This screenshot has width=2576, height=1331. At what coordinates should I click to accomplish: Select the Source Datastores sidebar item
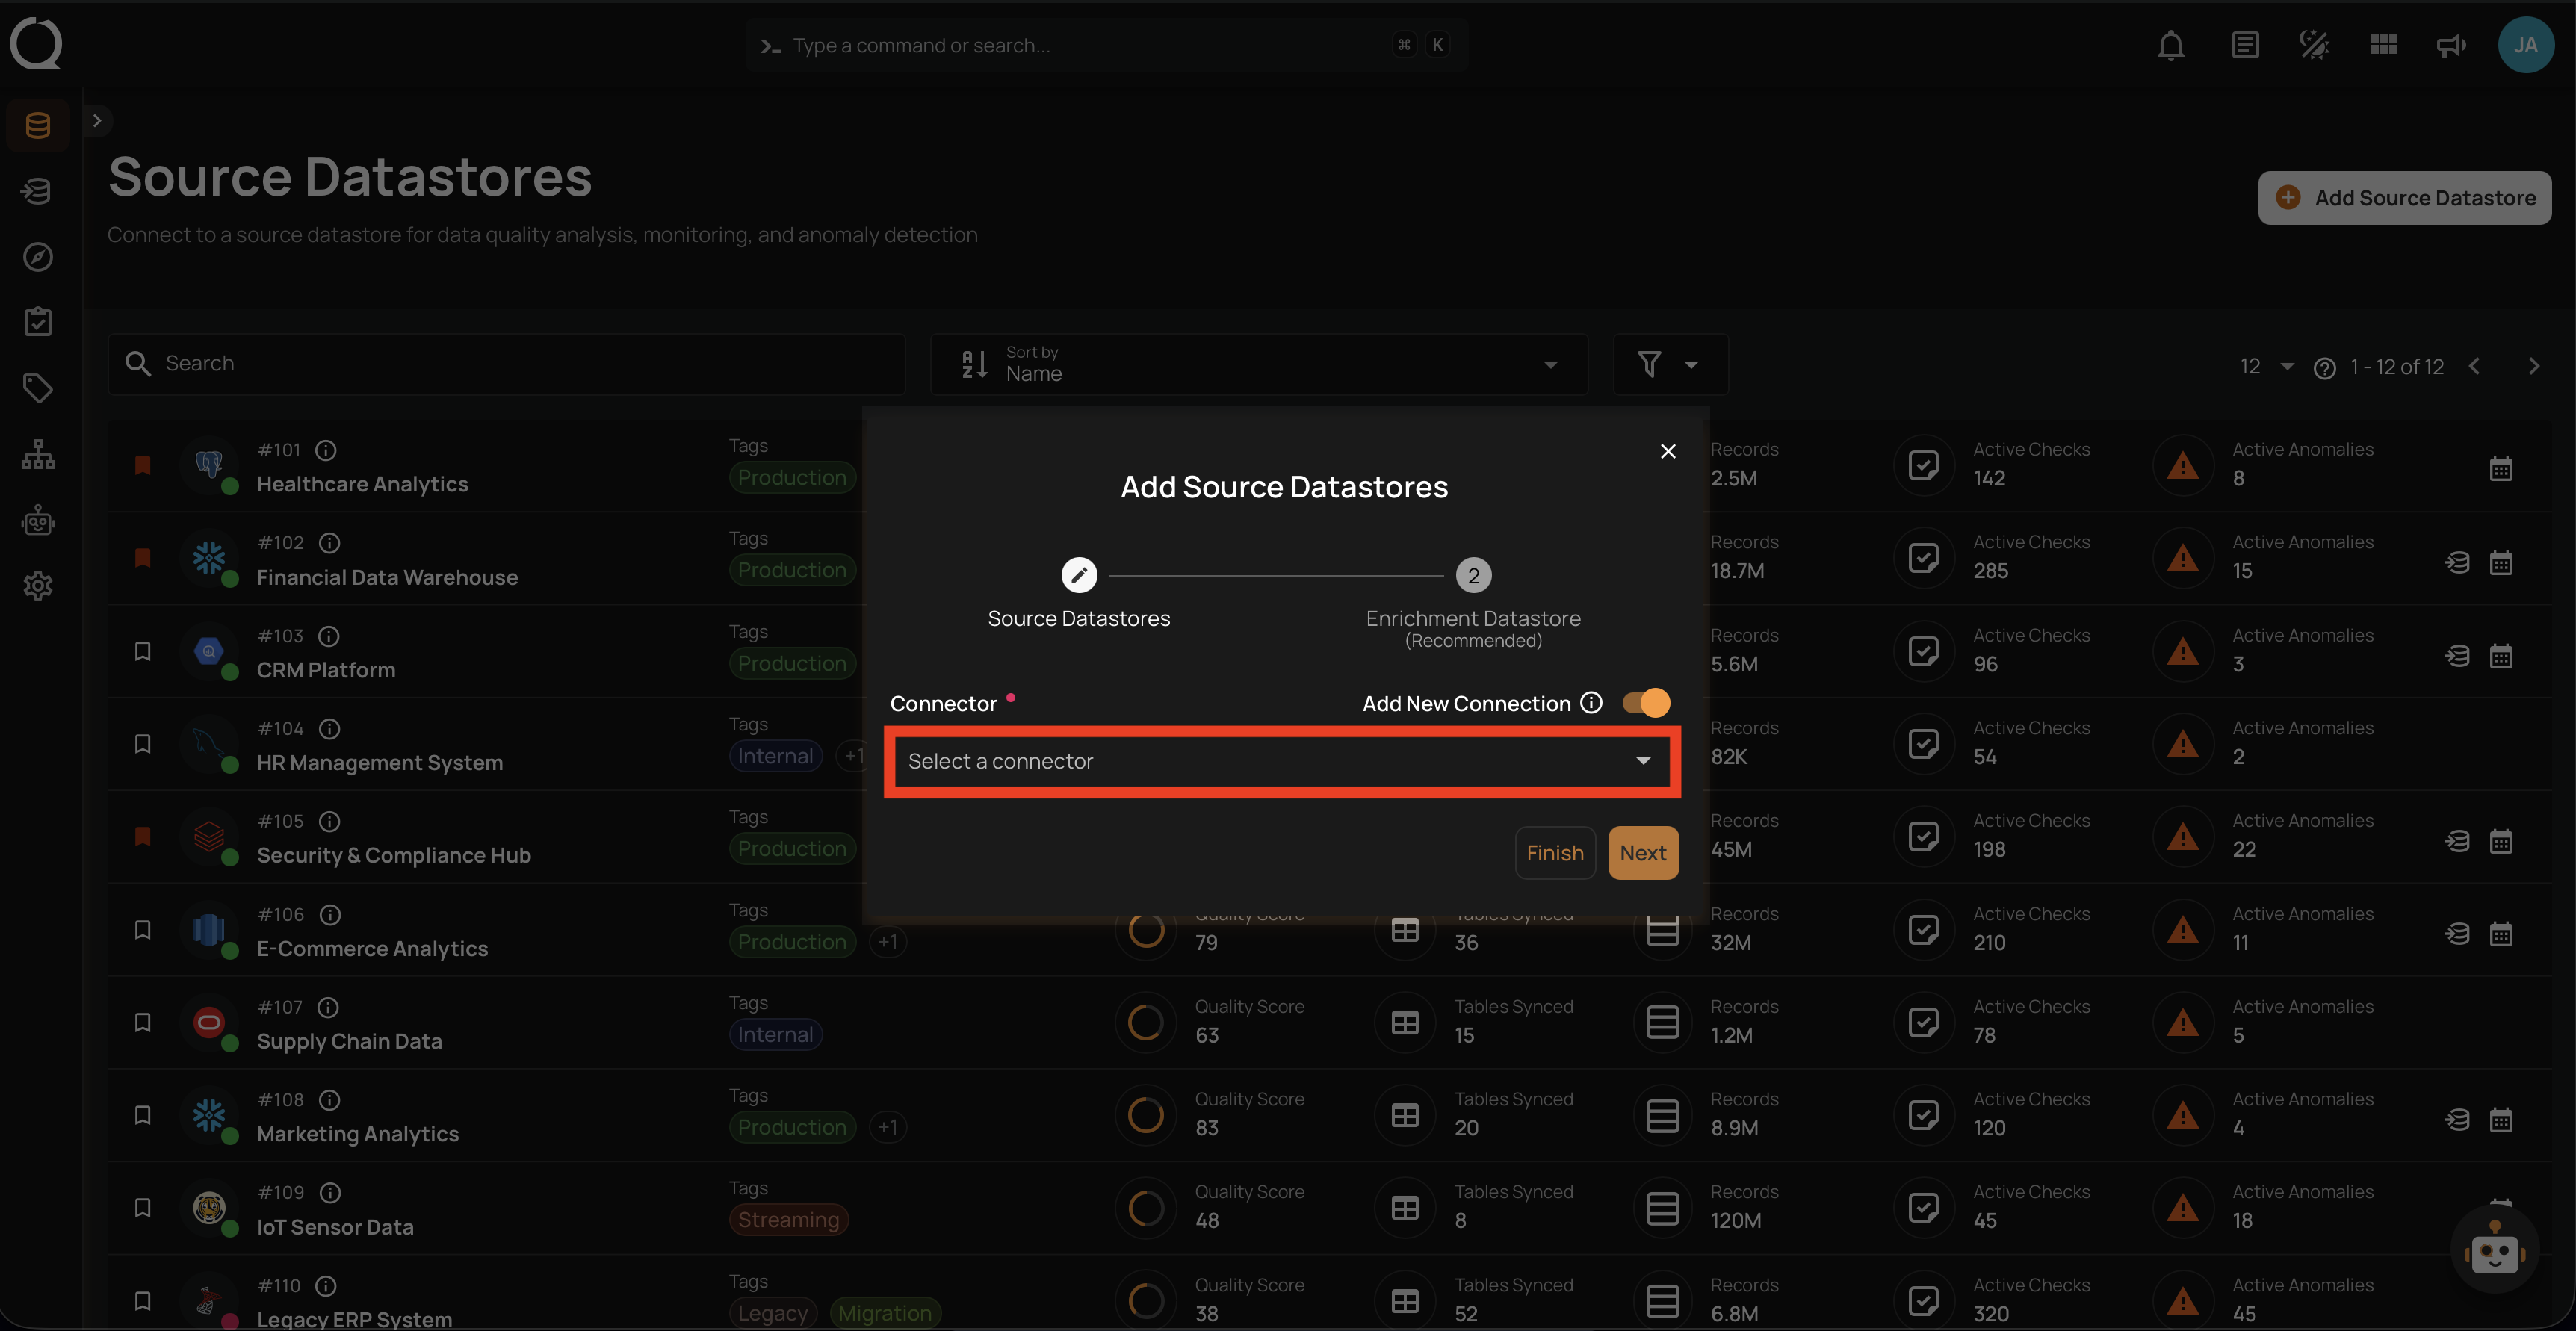[x=38, y=126]
